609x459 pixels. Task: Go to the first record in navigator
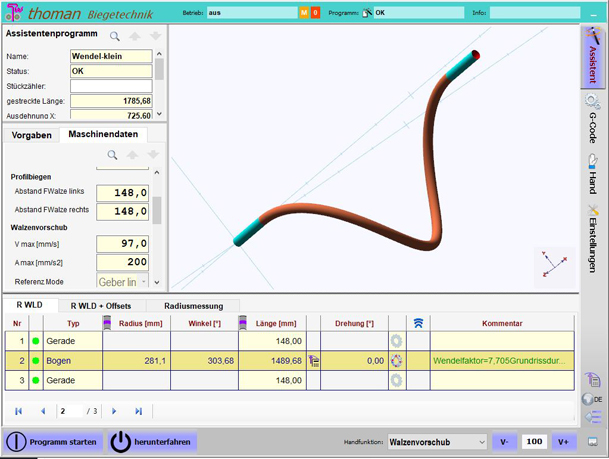click(18, 411)
